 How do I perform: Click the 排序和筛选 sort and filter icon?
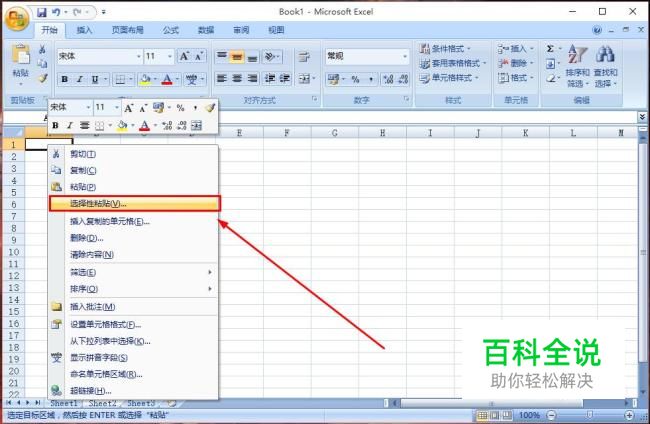(577, 54)
